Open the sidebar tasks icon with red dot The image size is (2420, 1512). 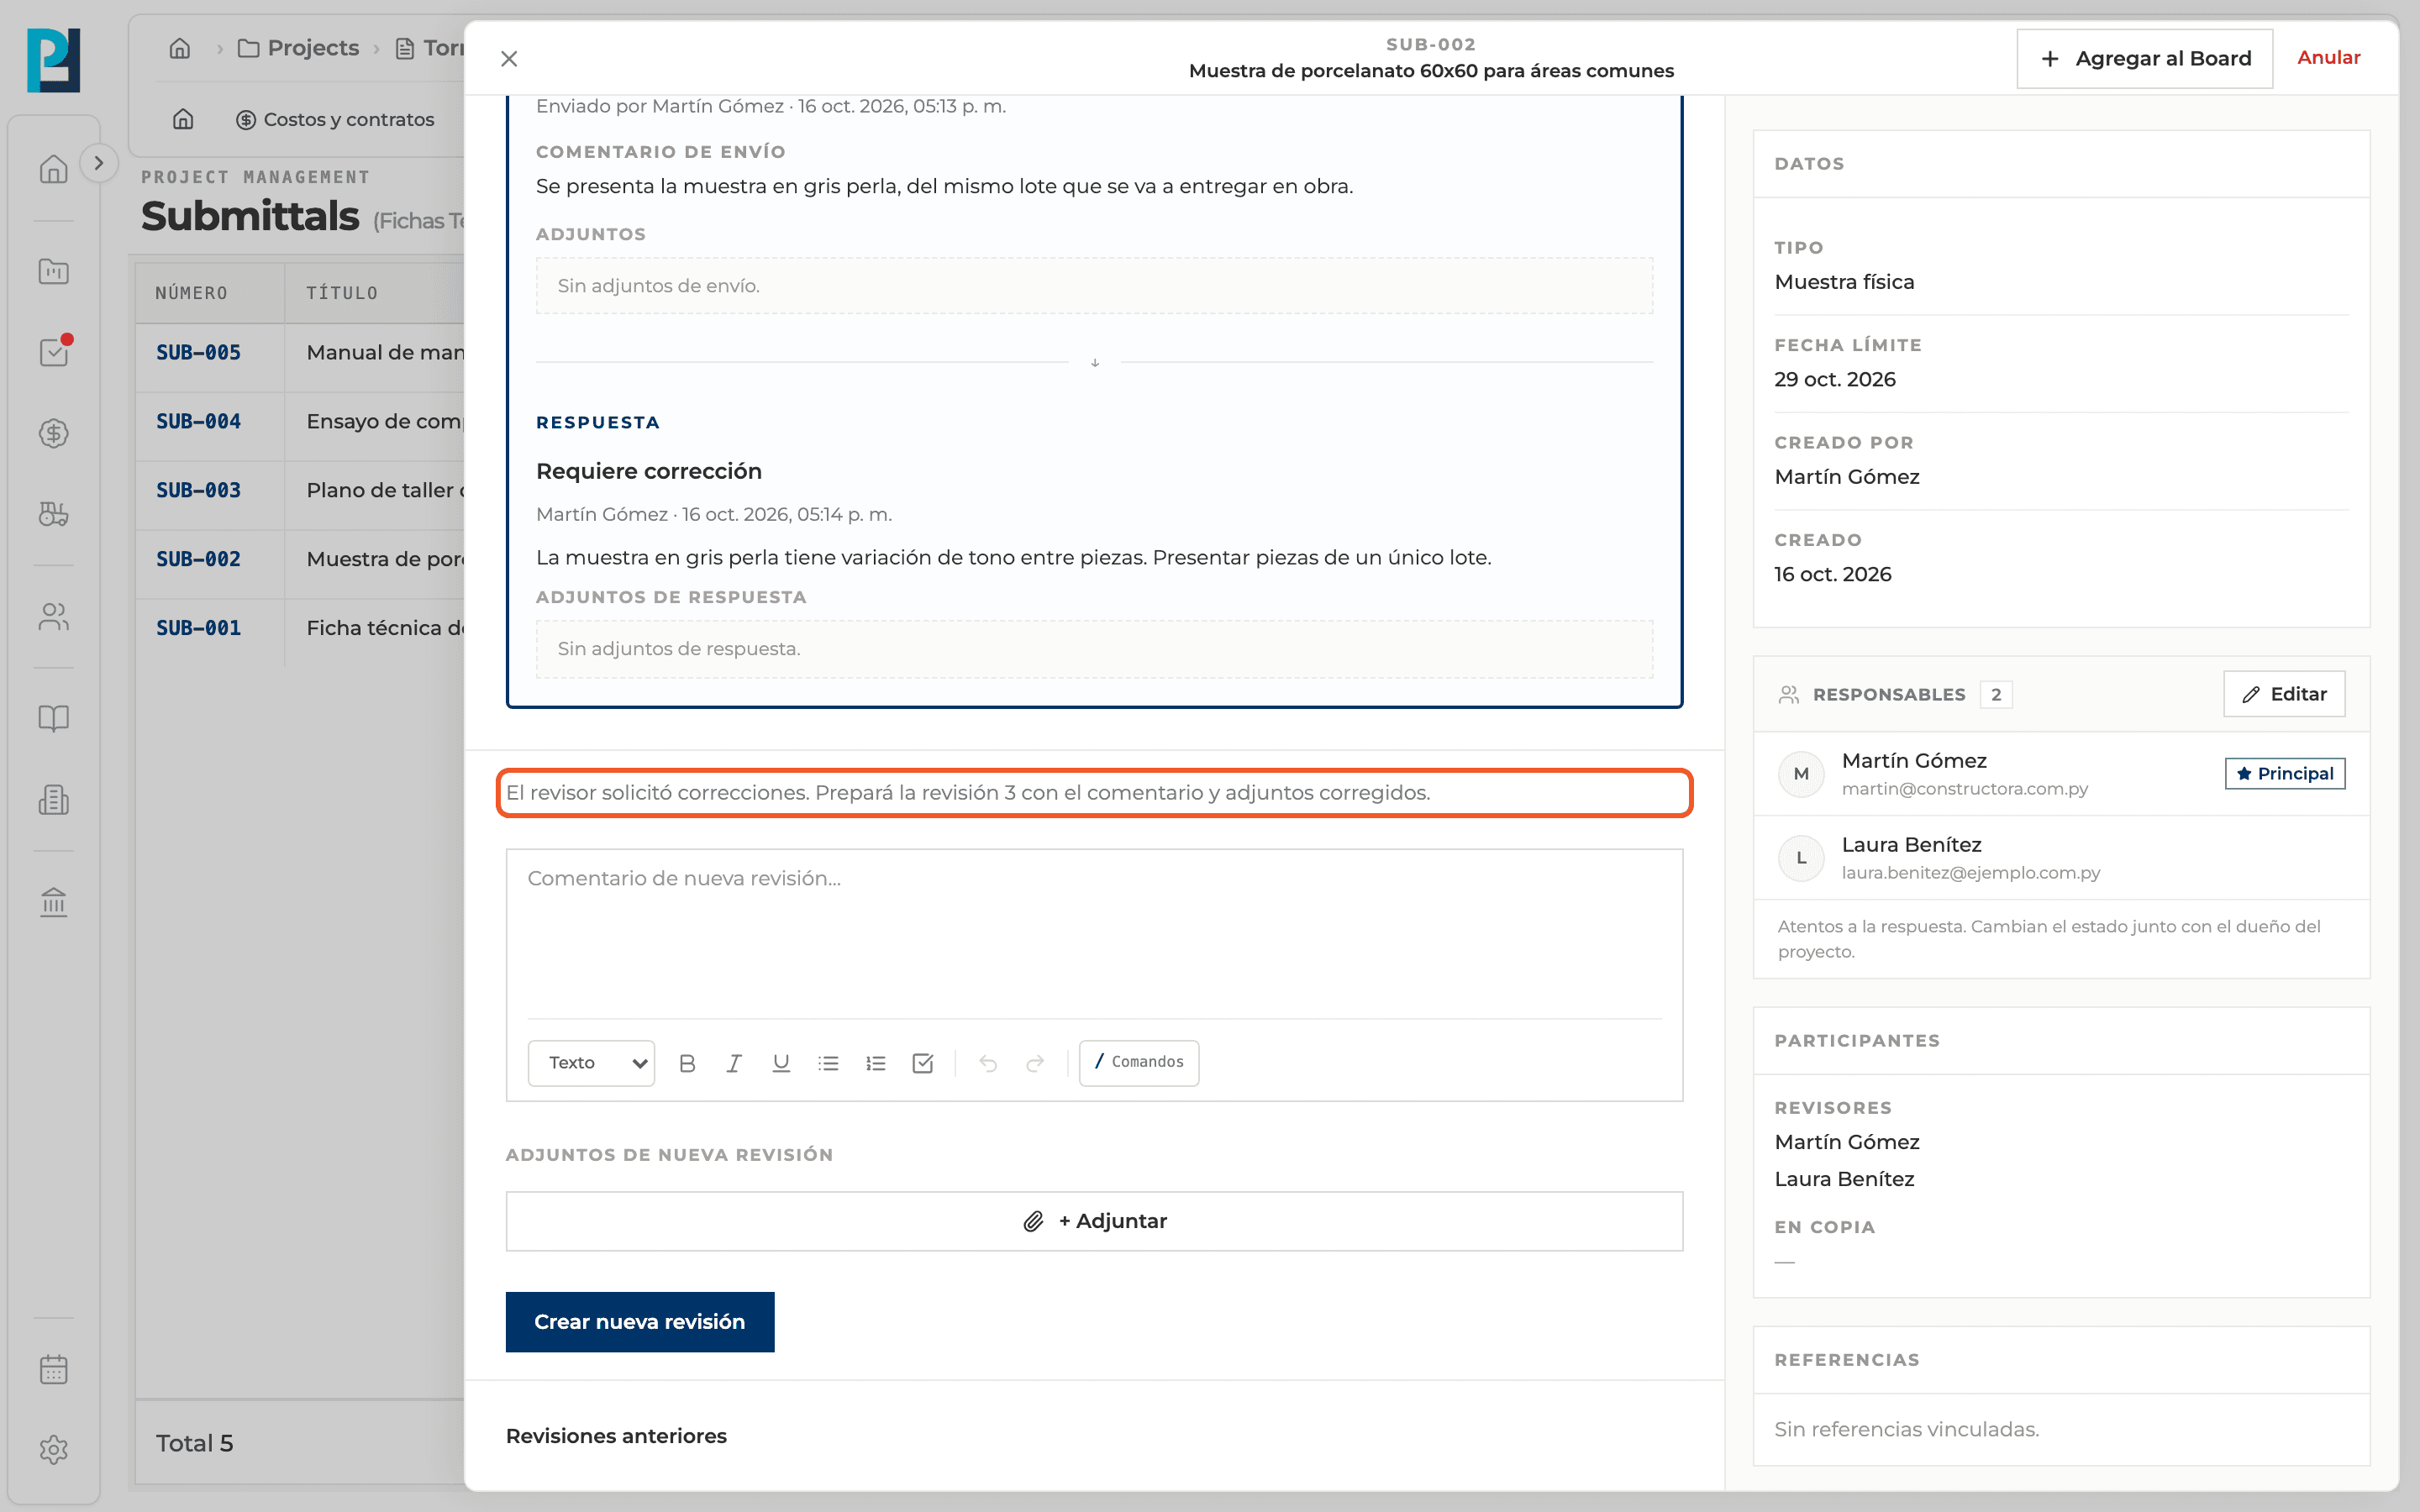pos(53,351)
